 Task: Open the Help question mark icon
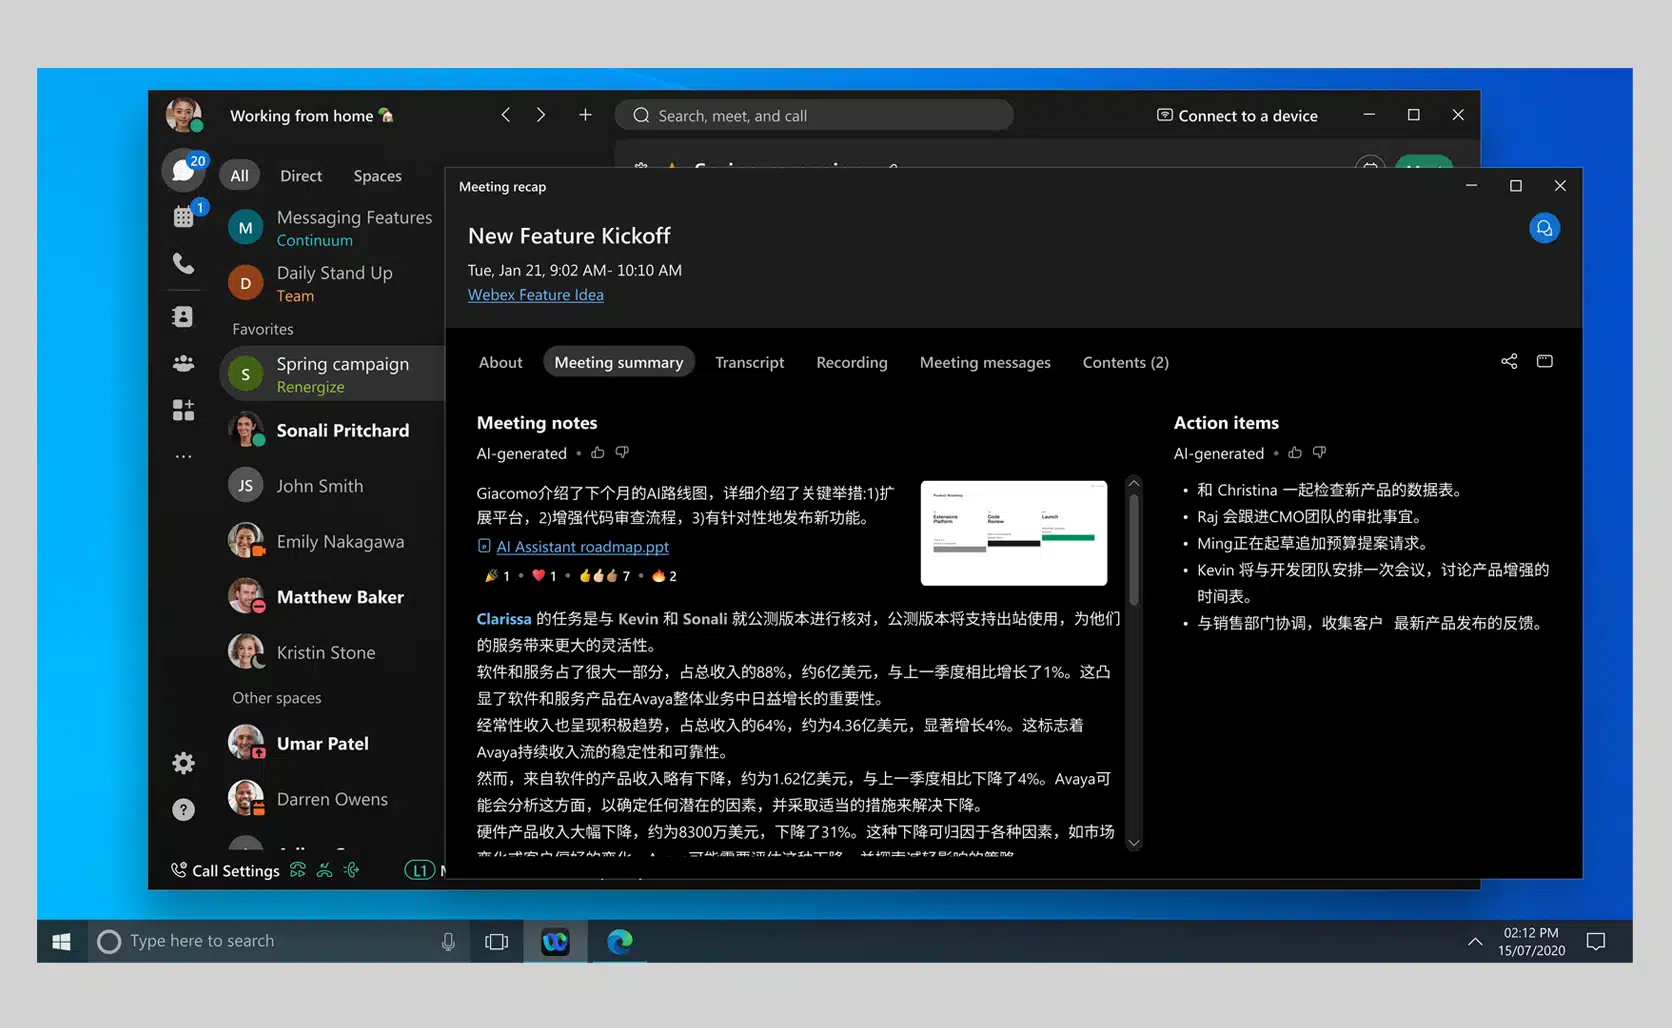click(x=183, y=810)
